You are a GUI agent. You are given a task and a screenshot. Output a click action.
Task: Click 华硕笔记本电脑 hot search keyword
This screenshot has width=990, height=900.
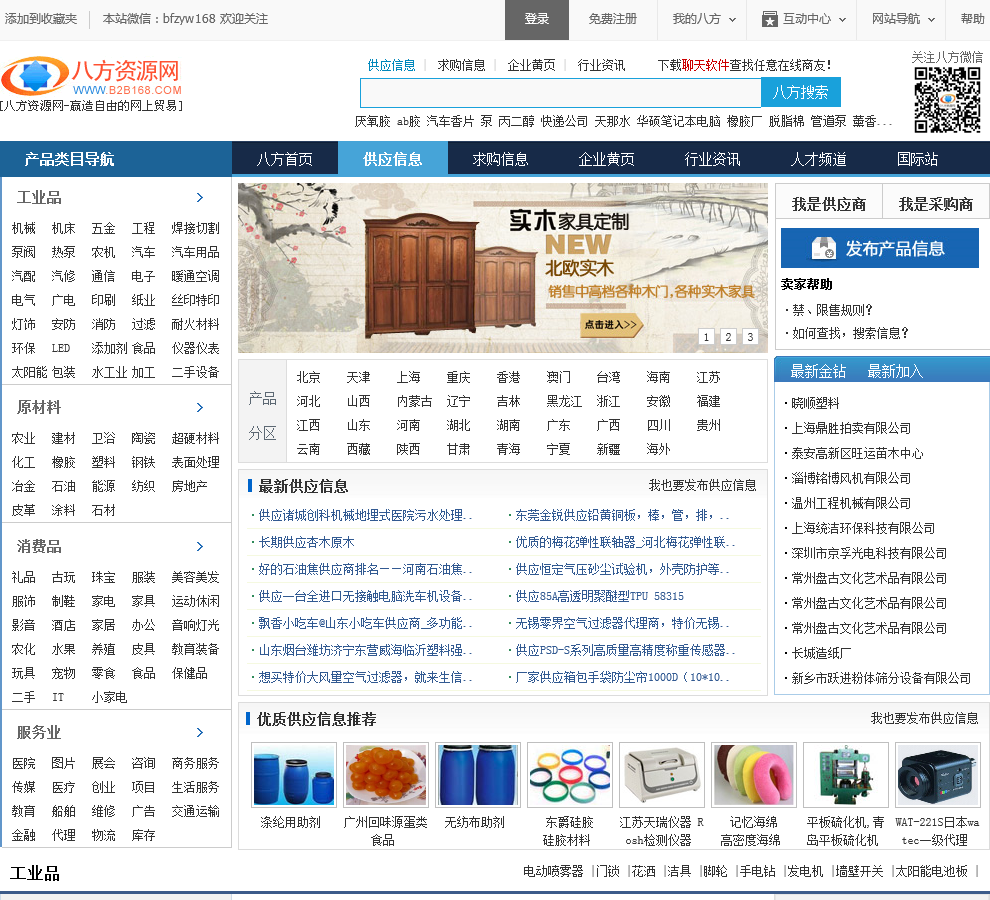(x=678, y=121)
